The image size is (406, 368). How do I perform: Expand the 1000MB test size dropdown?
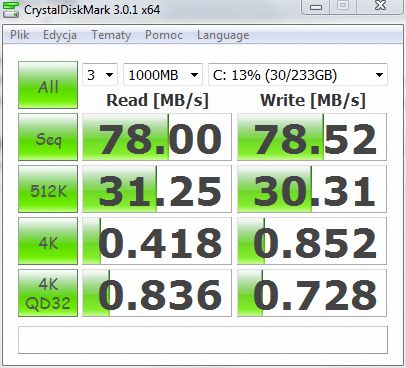click(163, 75)
